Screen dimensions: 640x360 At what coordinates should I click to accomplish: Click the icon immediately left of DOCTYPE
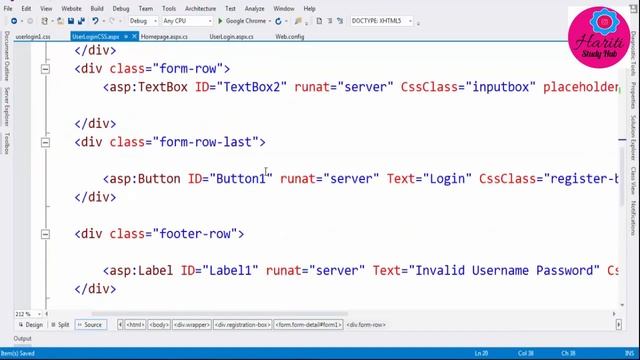click(x=340, y=21)
